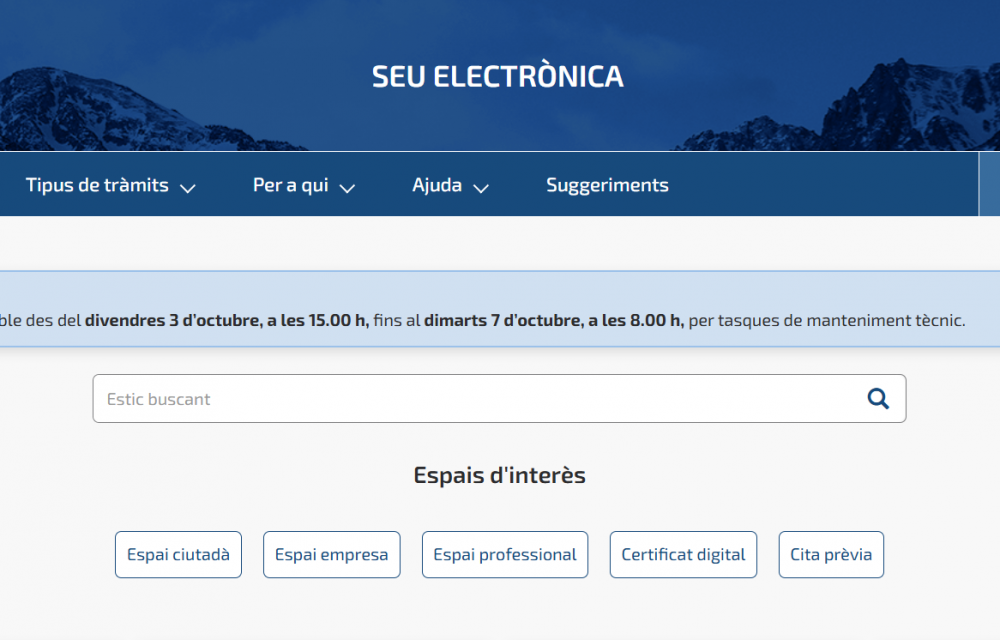This screenshot has width=1000, height=640.
Task: Open the Certificat digital button
Action: [x=683, y=555]
